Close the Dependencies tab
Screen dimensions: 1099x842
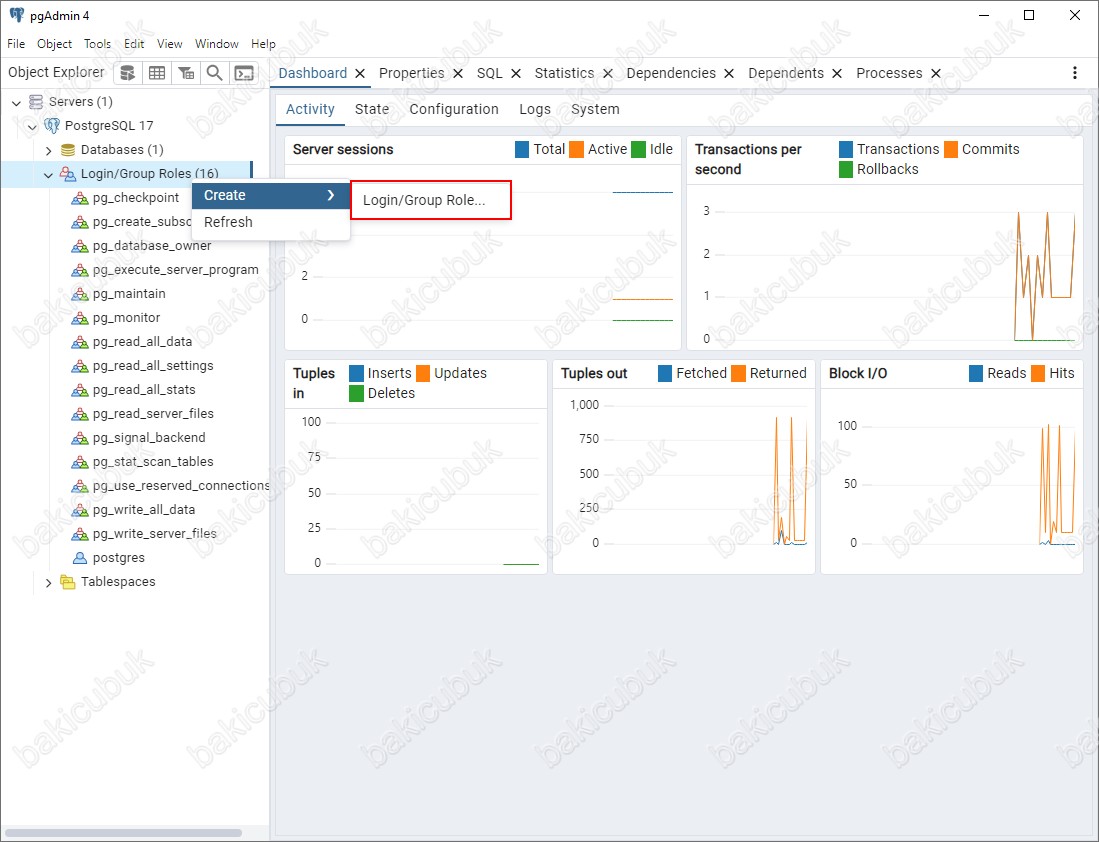(x=729, y=74)
